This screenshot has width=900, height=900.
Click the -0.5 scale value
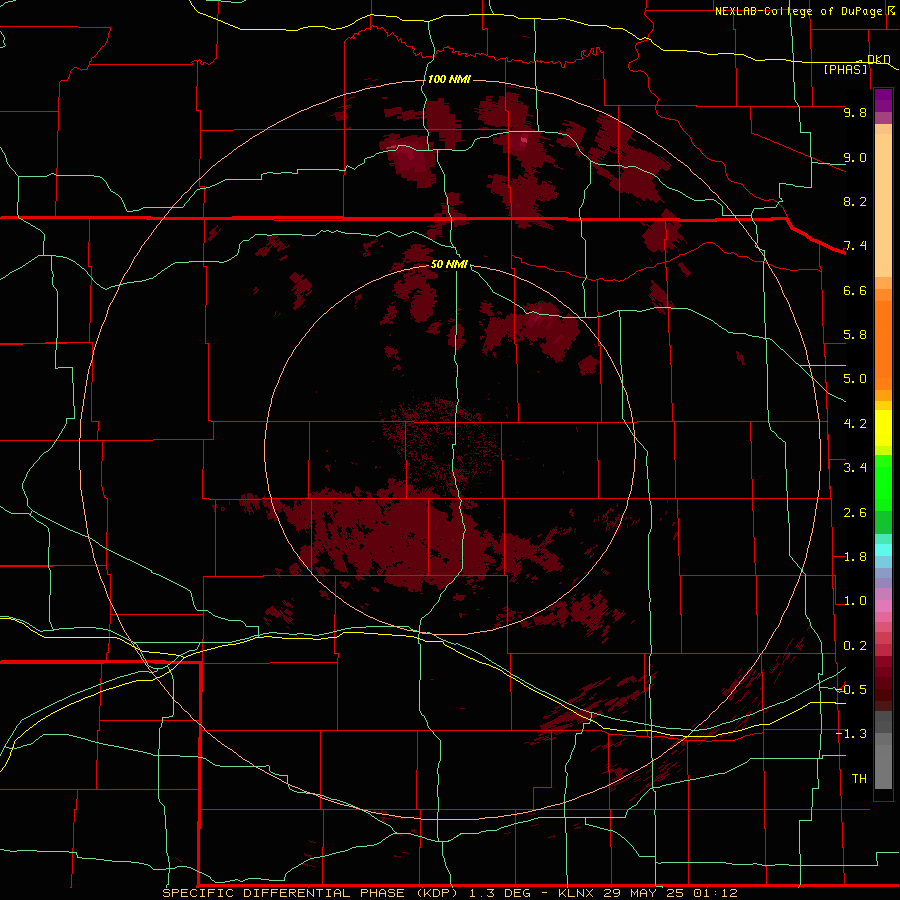[851, 690]
